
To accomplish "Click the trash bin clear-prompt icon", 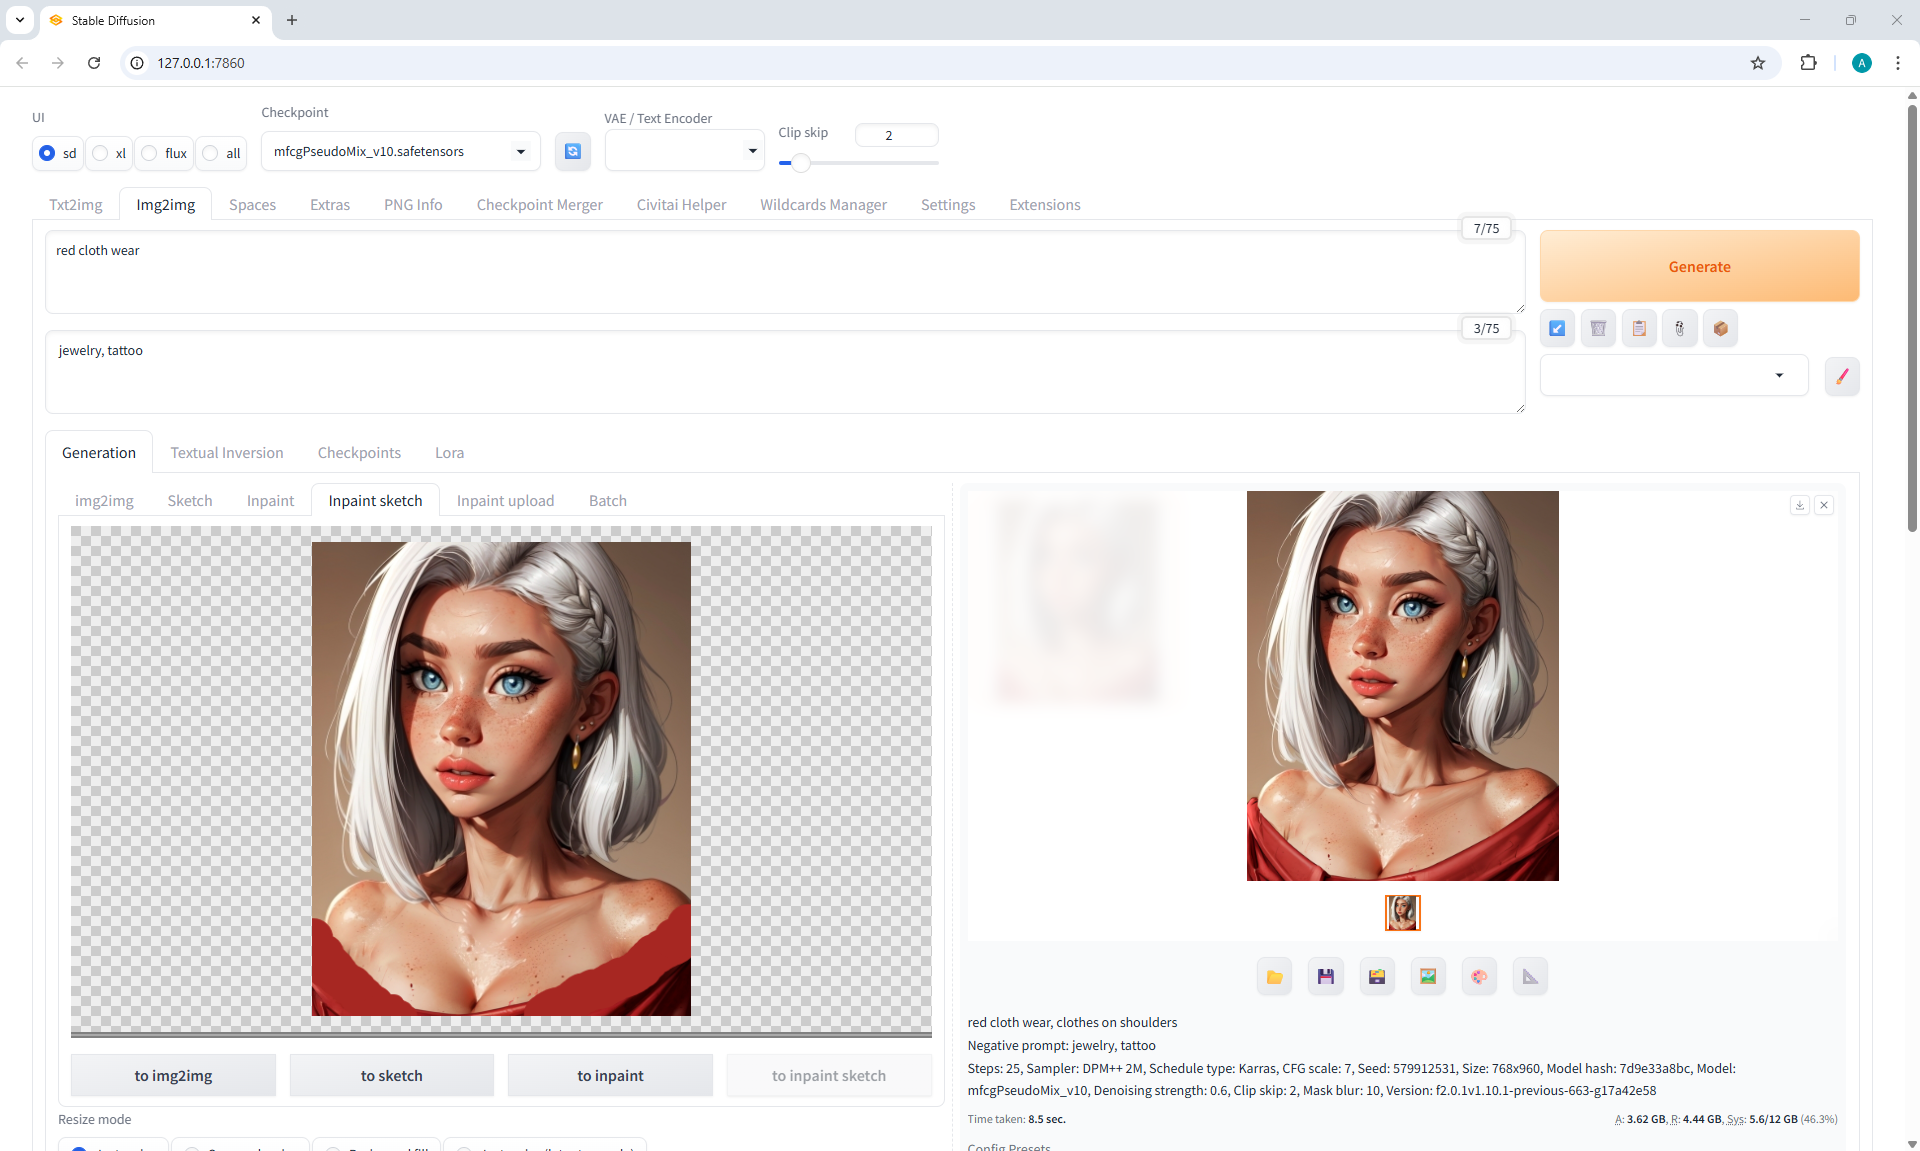I will pos(1598,328).
